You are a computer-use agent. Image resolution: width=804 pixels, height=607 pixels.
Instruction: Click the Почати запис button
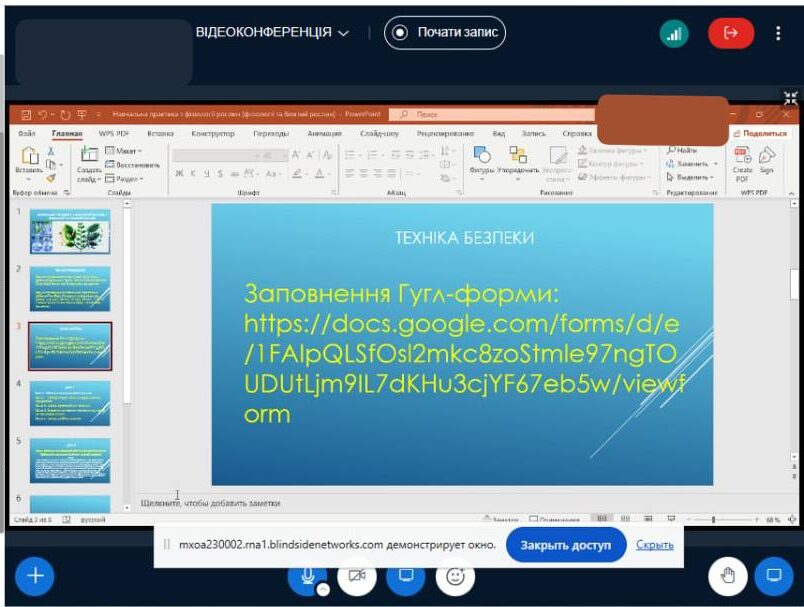[x=445, y=32]
